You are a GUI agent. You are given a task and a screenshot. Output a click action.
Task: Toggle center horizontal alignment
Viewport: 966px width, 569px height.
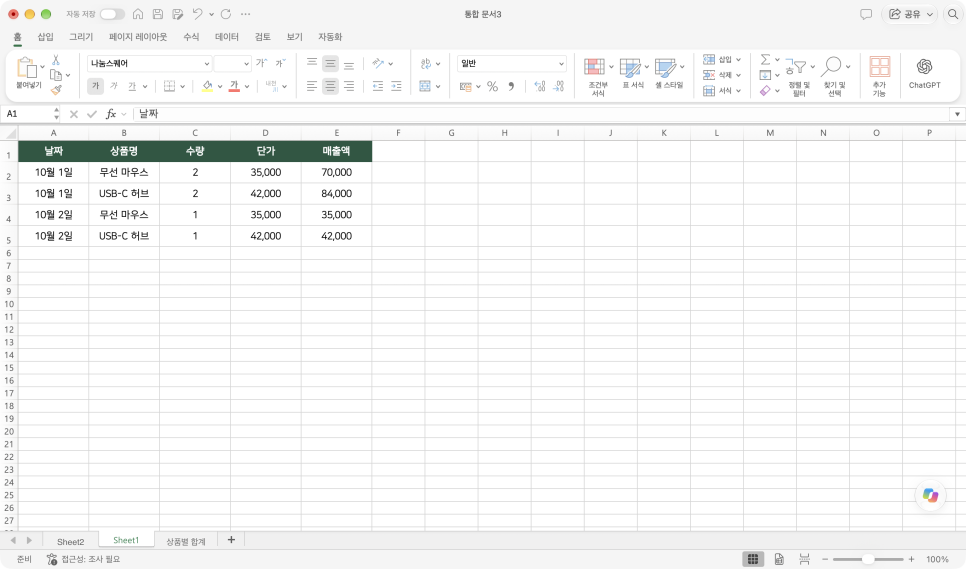[x=330, y=86]
